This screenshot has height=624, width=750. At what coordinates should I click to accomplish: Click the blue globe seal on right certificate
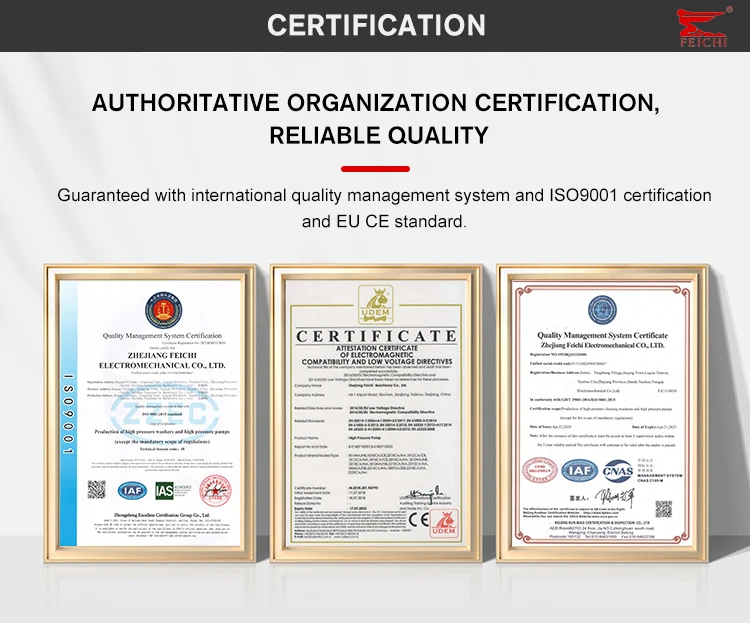click(x=602, y=310)
